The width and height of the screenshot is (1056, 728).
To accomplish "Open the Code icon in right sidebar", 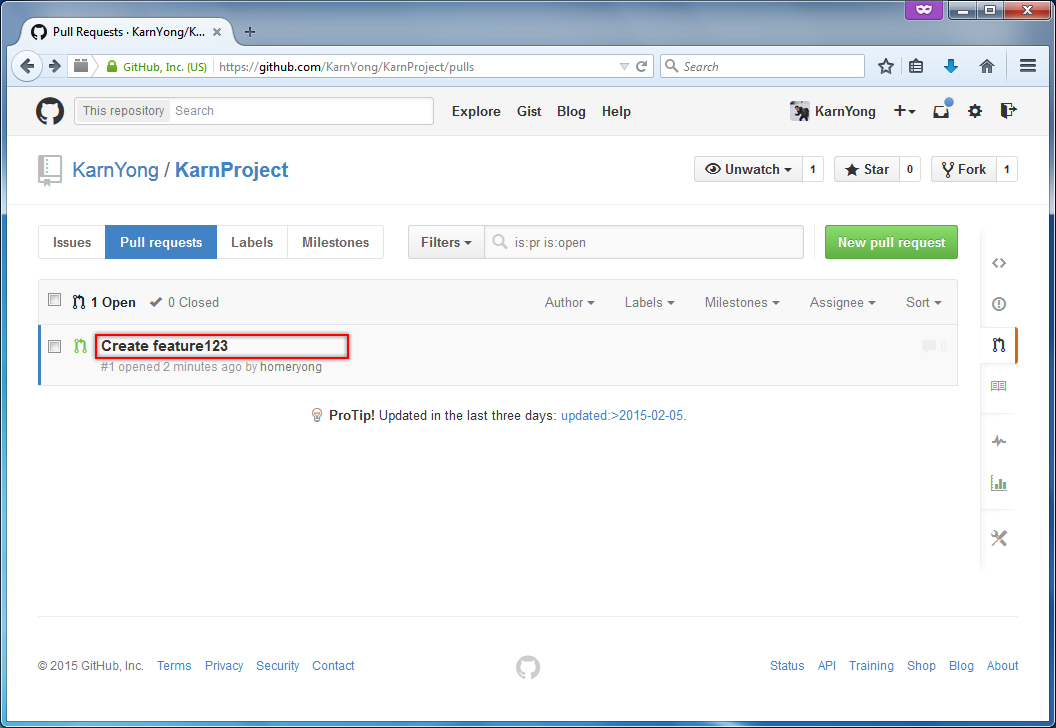I will [x=998, y=263].
